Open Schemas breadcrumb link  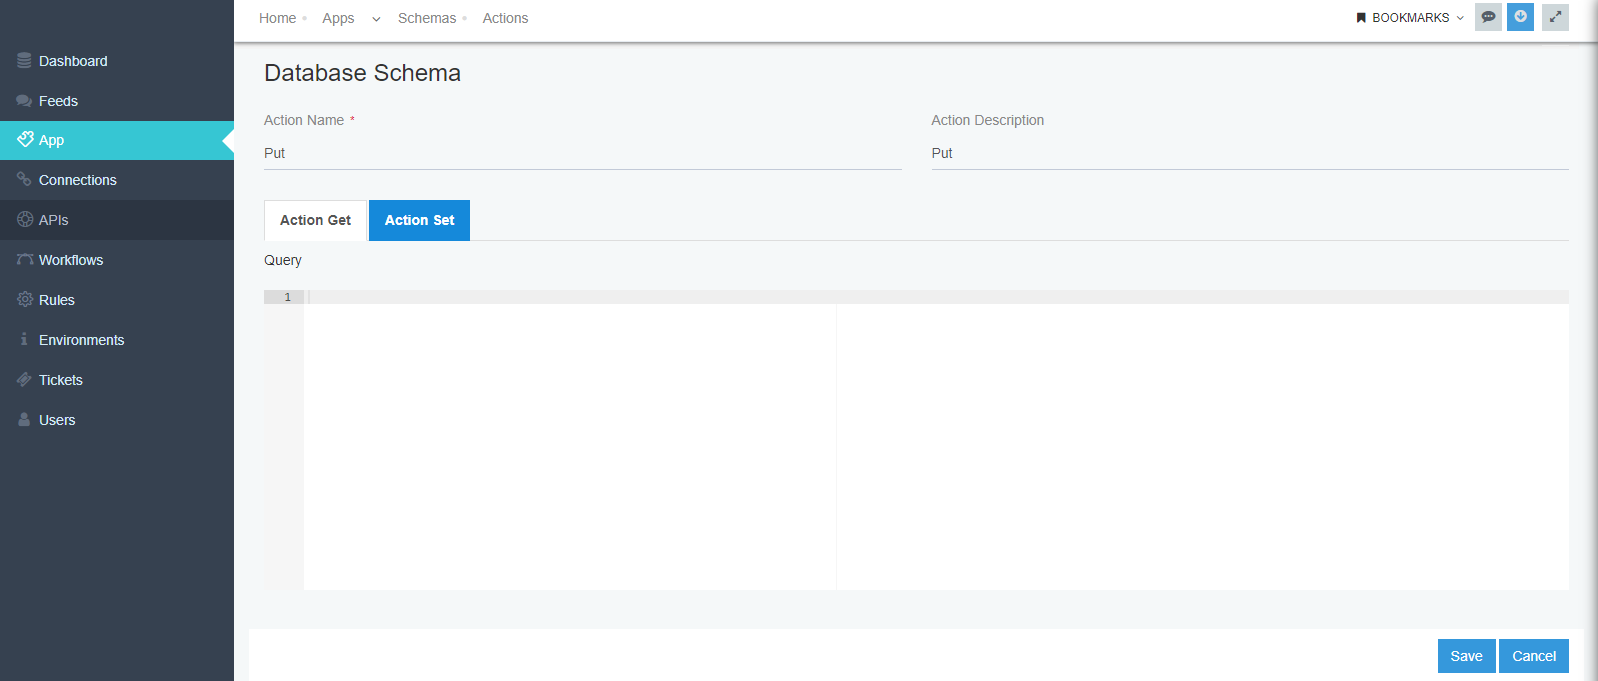[x=427, y=18]
